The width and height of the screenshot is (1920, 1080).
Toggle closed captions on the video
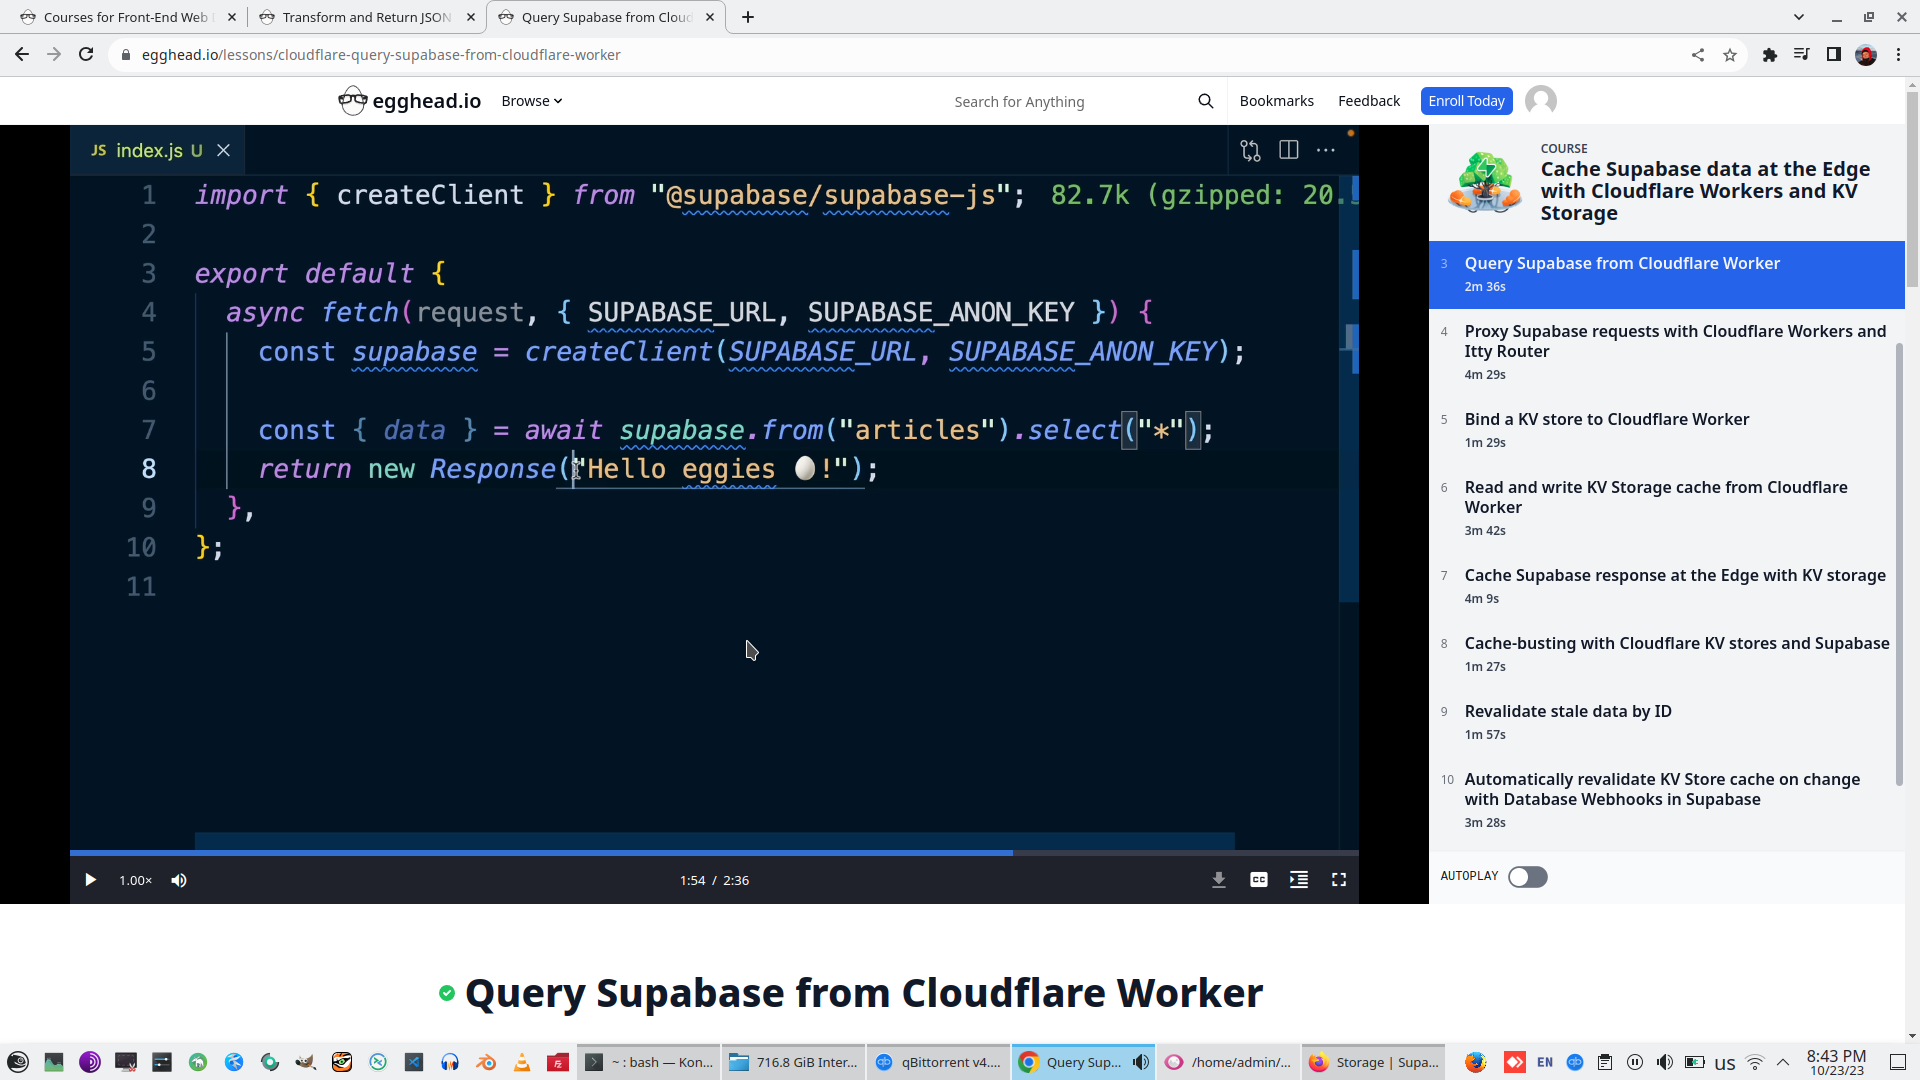(1258, 880)
